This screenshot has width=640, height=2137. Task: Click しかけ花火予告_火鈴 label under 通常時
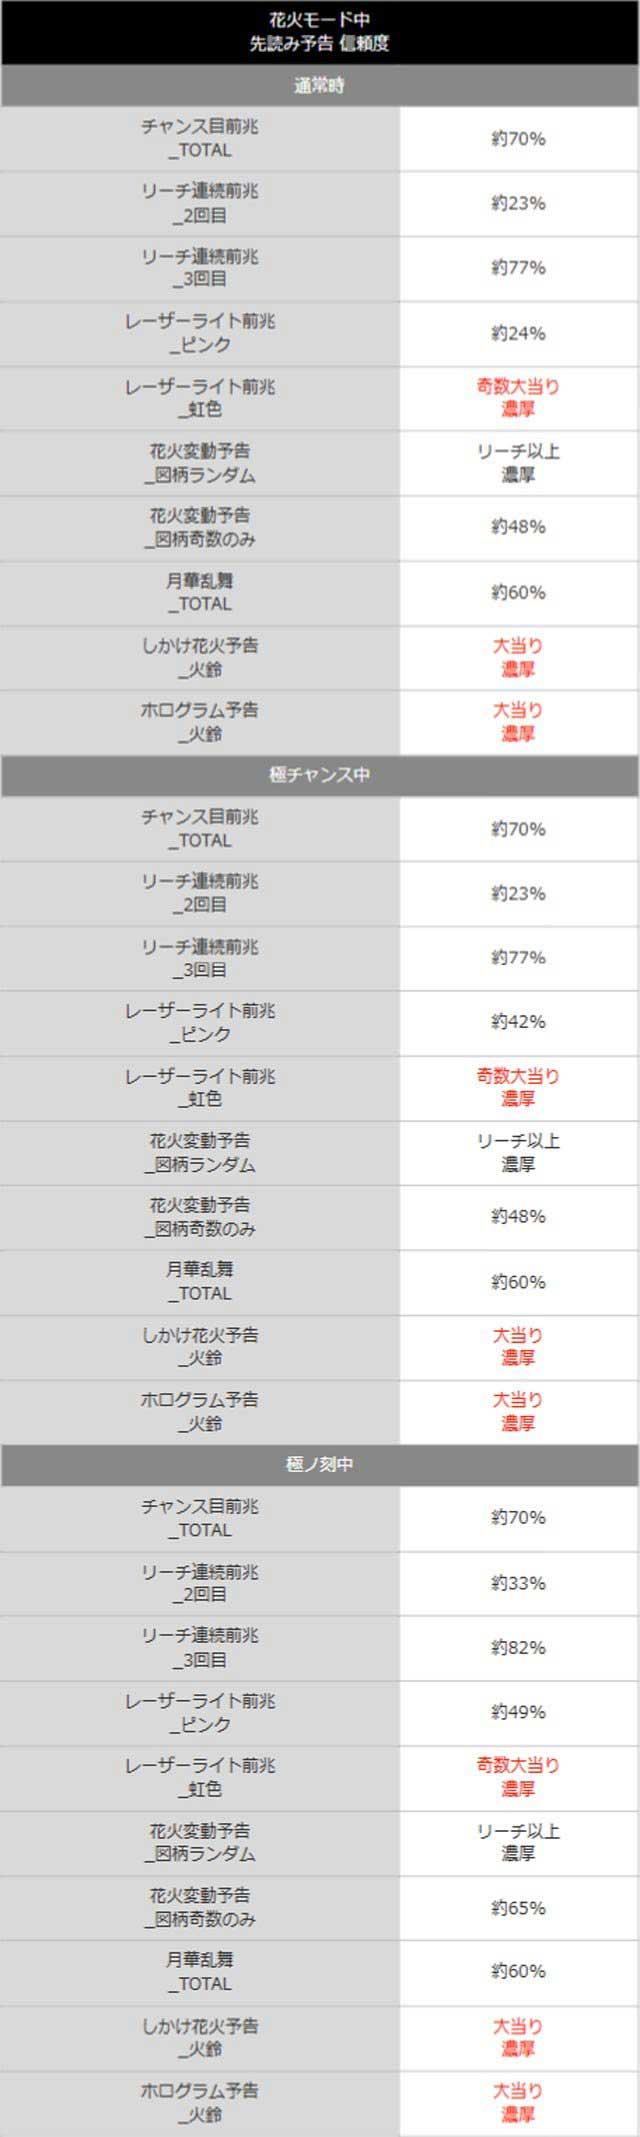200,657
